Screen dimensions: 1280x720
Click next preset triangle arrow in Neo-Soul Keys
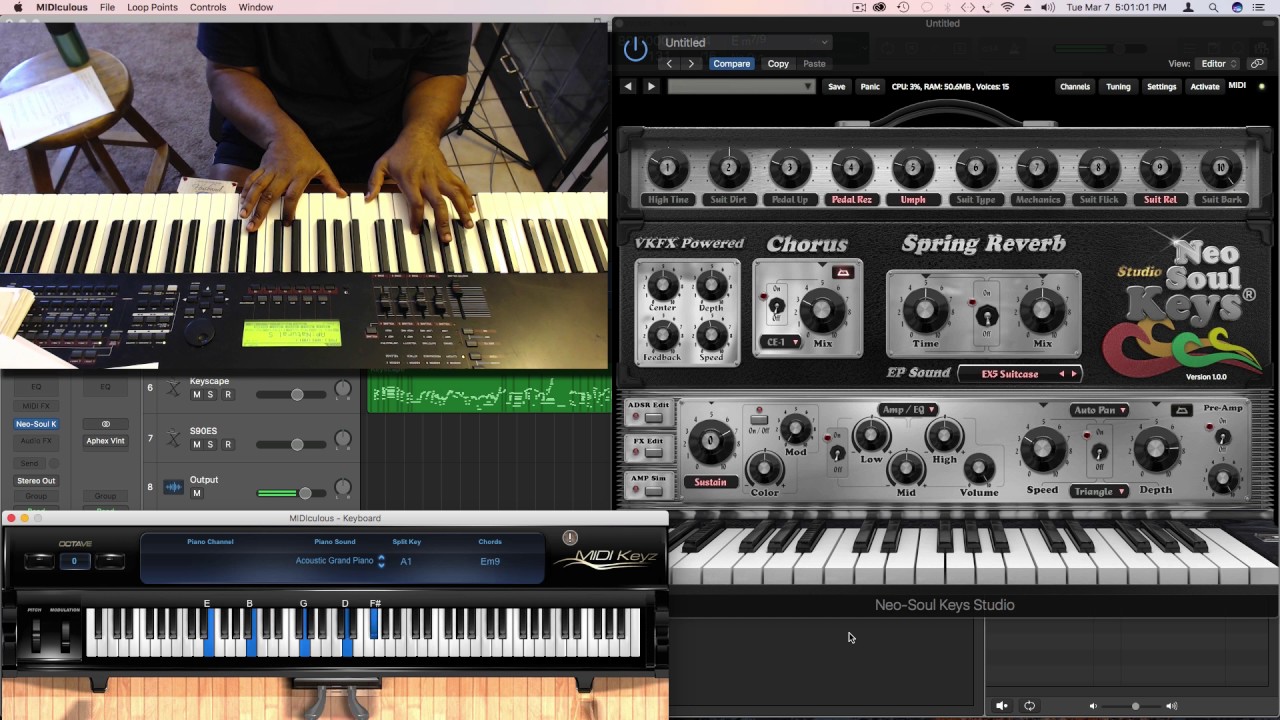651,87
